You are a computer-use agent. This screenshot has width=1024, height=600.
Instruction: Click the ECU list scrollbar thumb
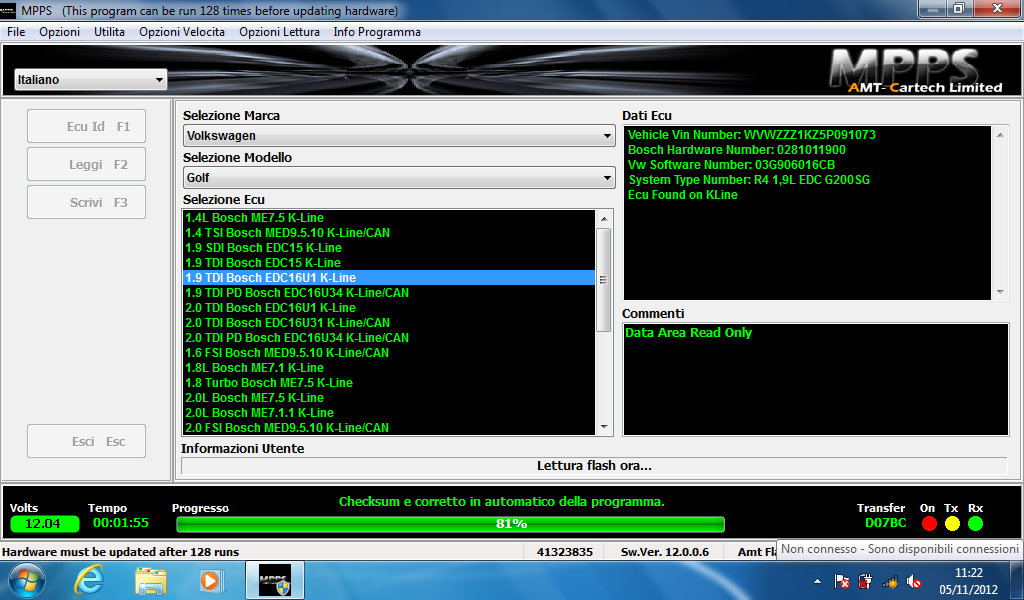coord(603,279)
